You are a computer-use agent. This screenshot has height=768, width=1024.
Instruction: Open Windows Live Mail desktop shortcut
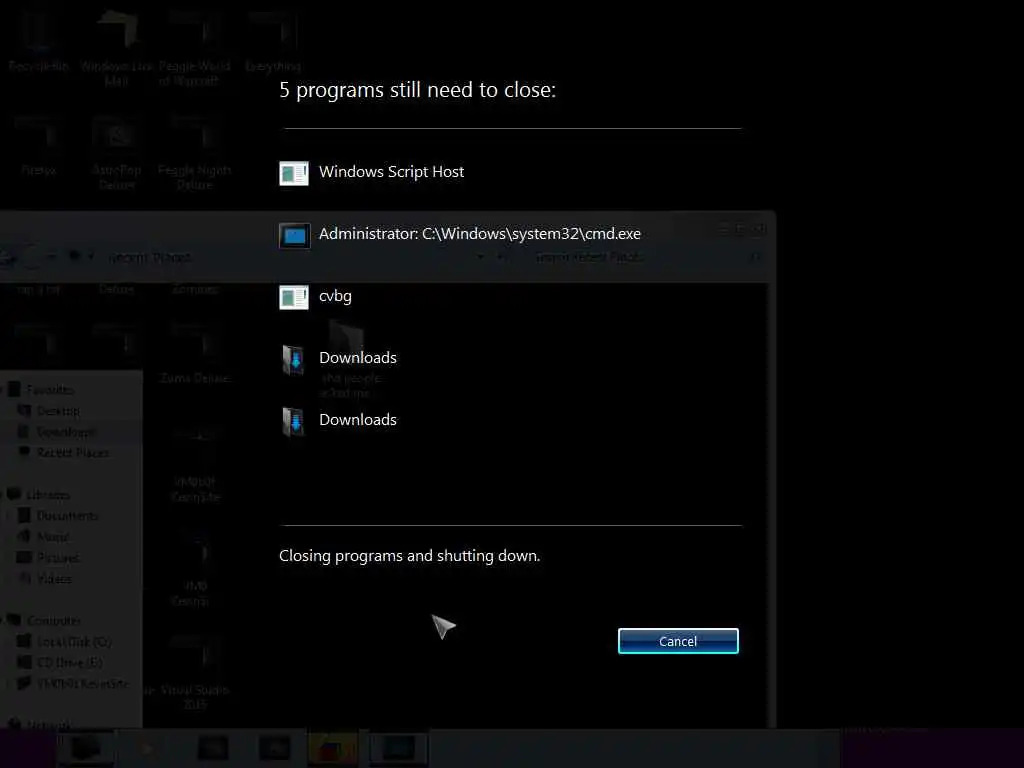(116, 48)
